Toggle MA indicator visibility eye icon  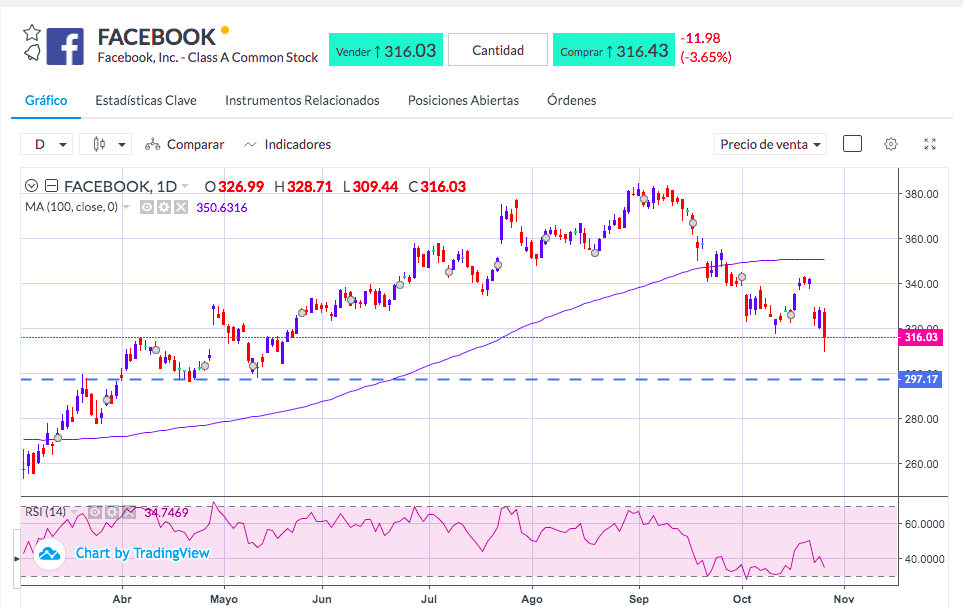coord(147,207)
